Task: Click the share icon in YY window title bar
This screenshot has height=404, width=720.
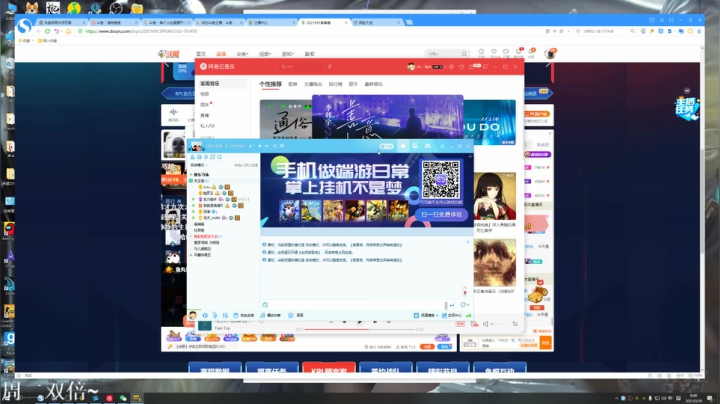Action: 275,146
